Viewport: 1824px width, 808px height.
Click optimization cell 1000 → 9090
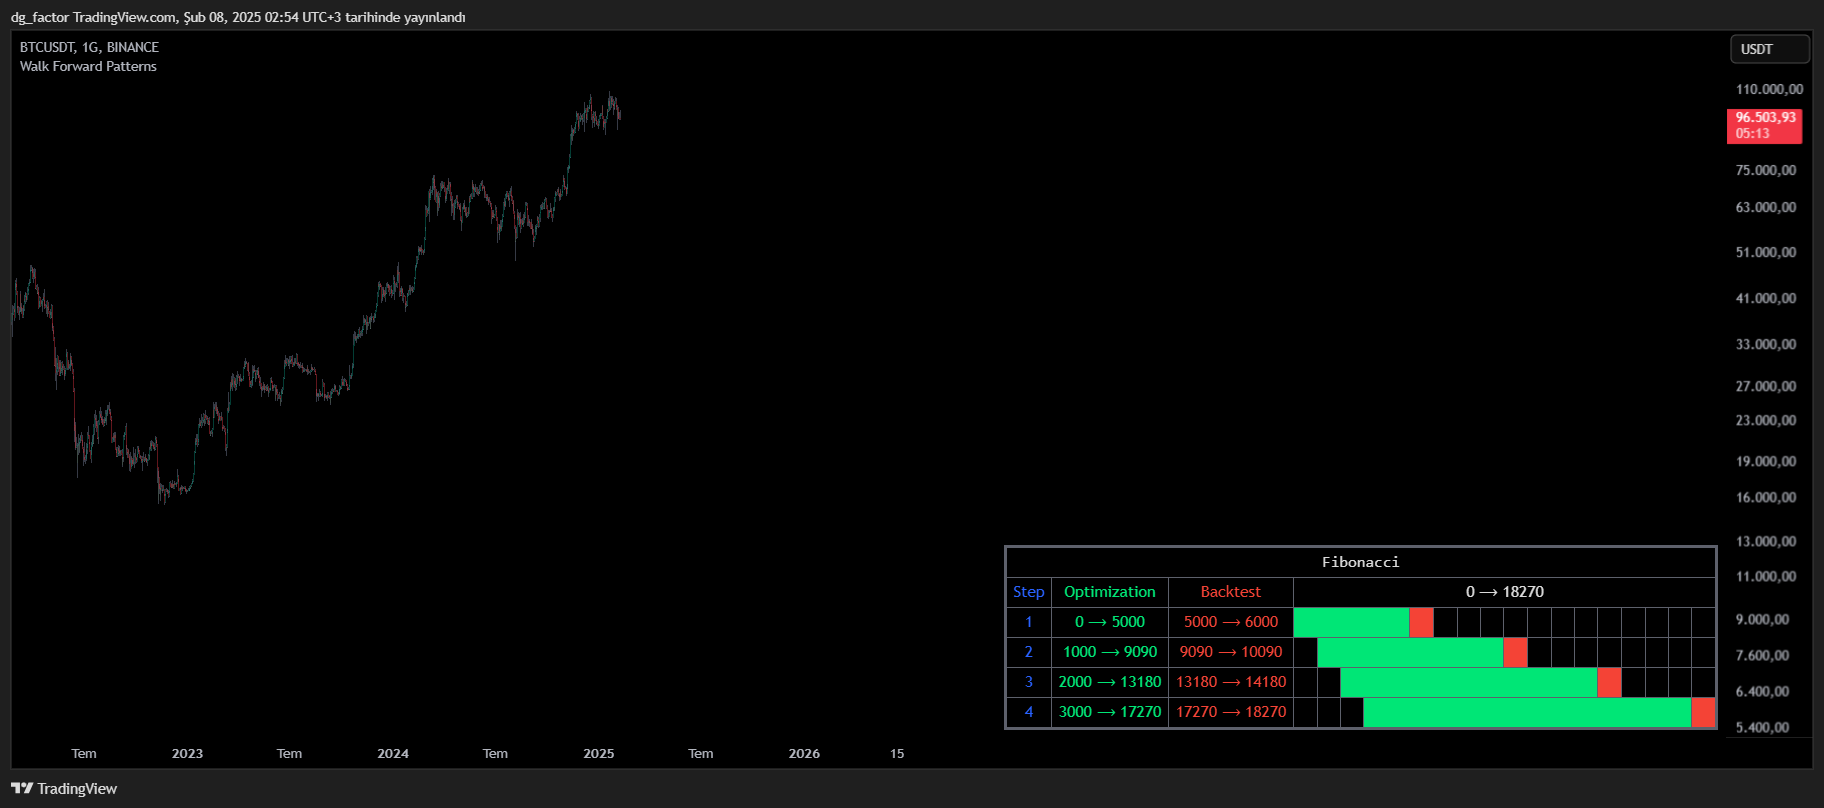[x=1110, y=652]
